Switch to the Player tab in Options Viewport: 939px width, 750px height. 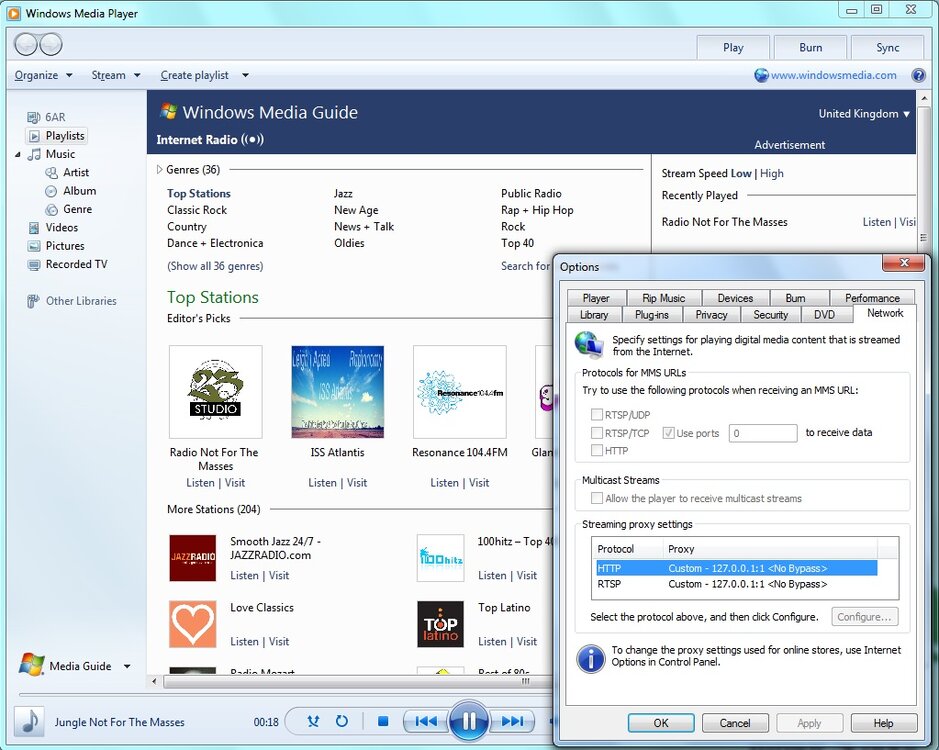pyautogui.click(x=596, y=298)
